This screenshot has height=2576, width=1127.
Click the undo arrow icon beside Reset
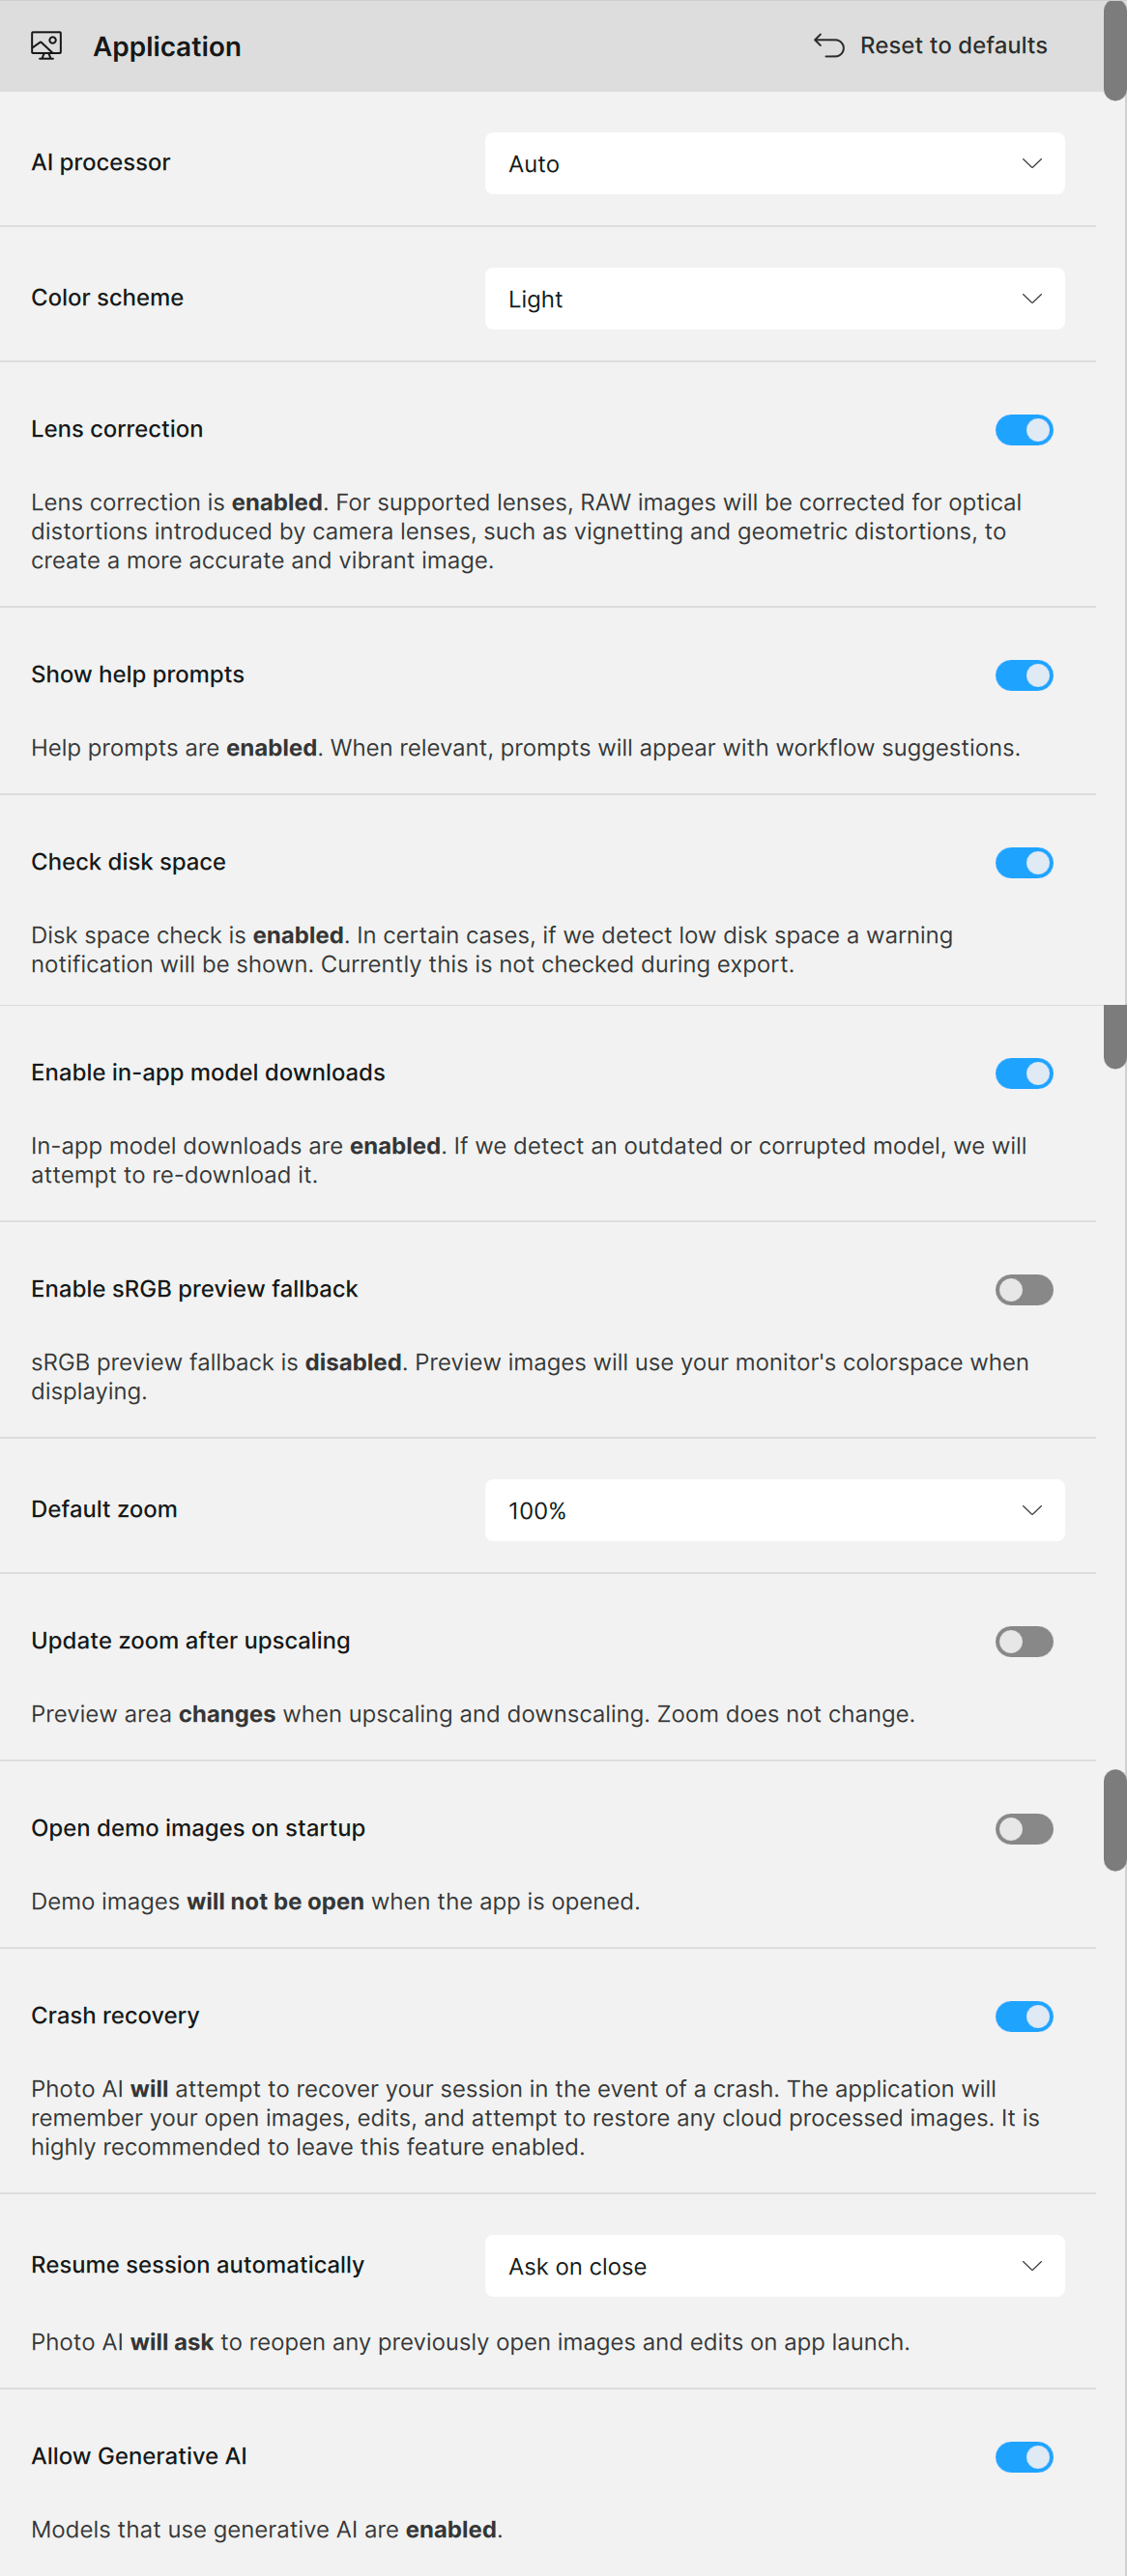coord(829,46)
